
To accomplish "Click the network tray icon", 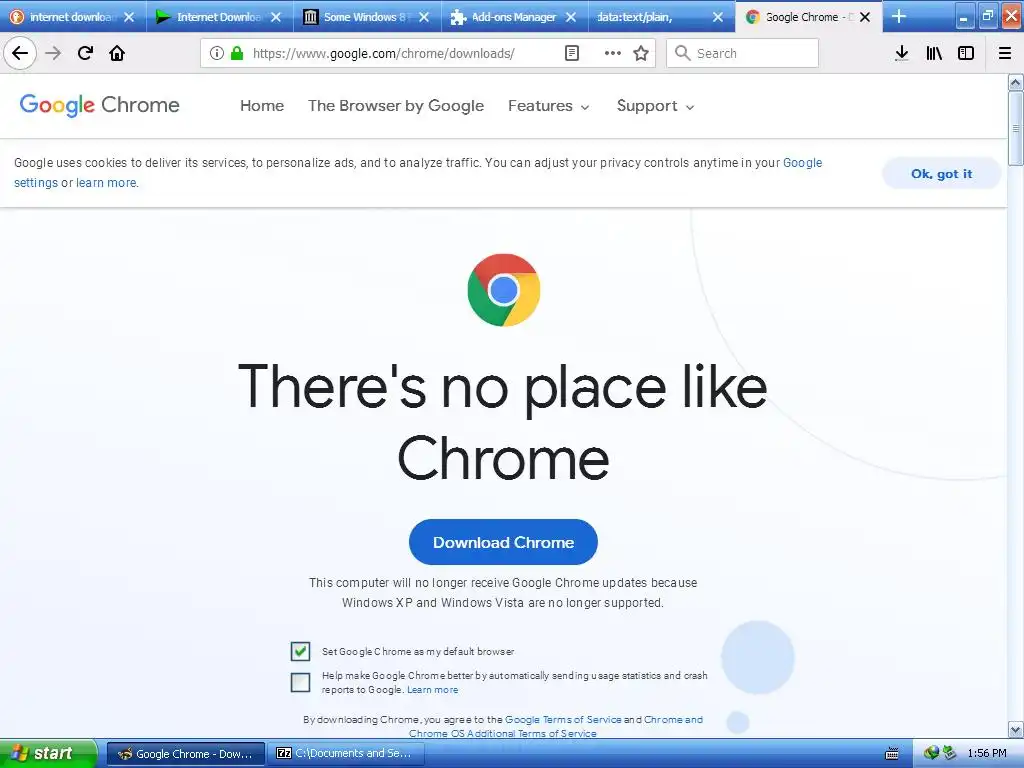I will (x=931, y=754).
